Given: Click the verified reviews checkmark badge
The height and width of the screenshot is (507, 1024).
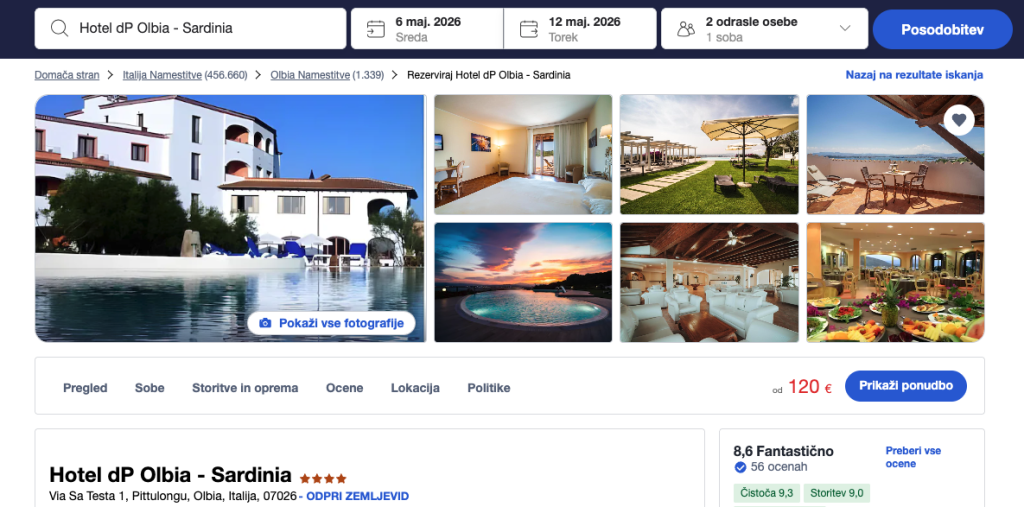Looking at the screenshot, I should (740, 467).
